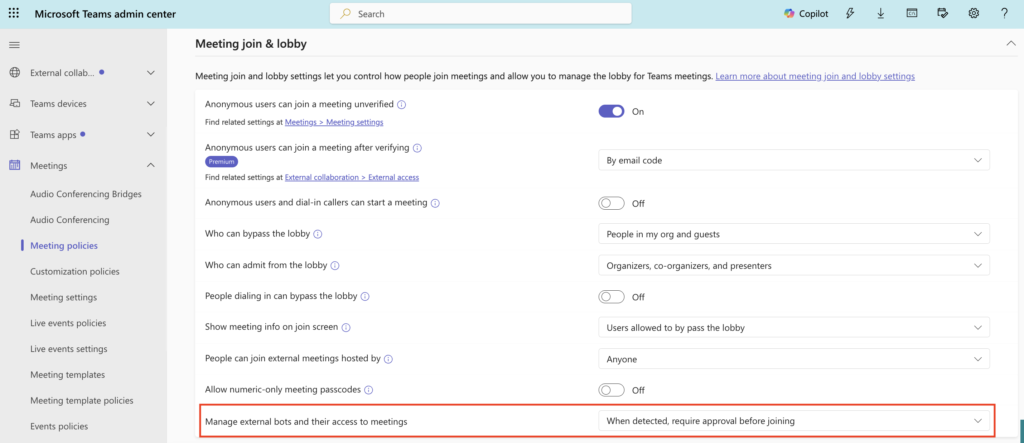Open the external bots access dropdown
The width and height of the screenshot is (1024, 443).
pos(794,421)
